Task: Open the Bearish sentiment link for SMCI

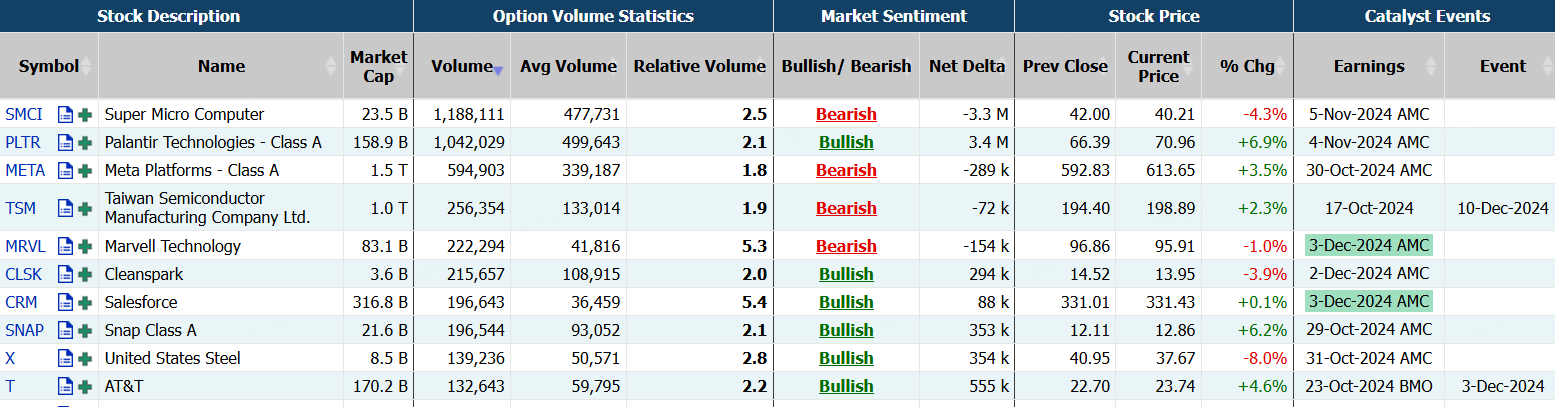Action: point(846,114)
